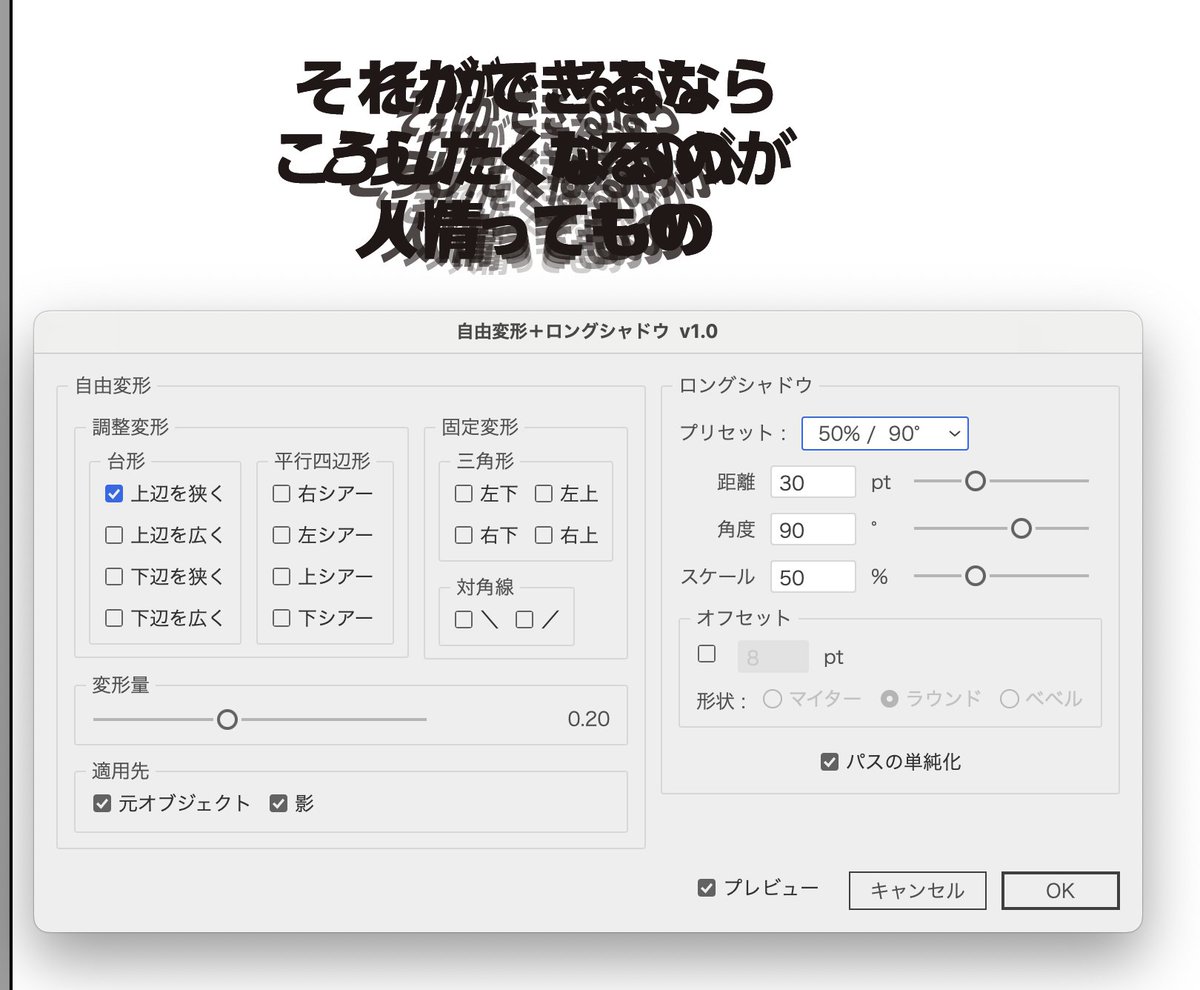The width and height of the screenshot is (1200, 990).
Task: Toggle off the プレビュー checkbox
Action: click(x=708, y=887)
